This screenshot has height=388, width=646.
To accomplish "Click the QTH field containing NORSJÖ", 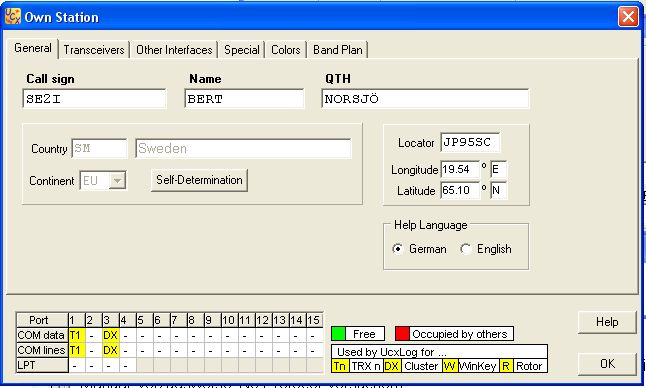I will [x=425, y=99].
